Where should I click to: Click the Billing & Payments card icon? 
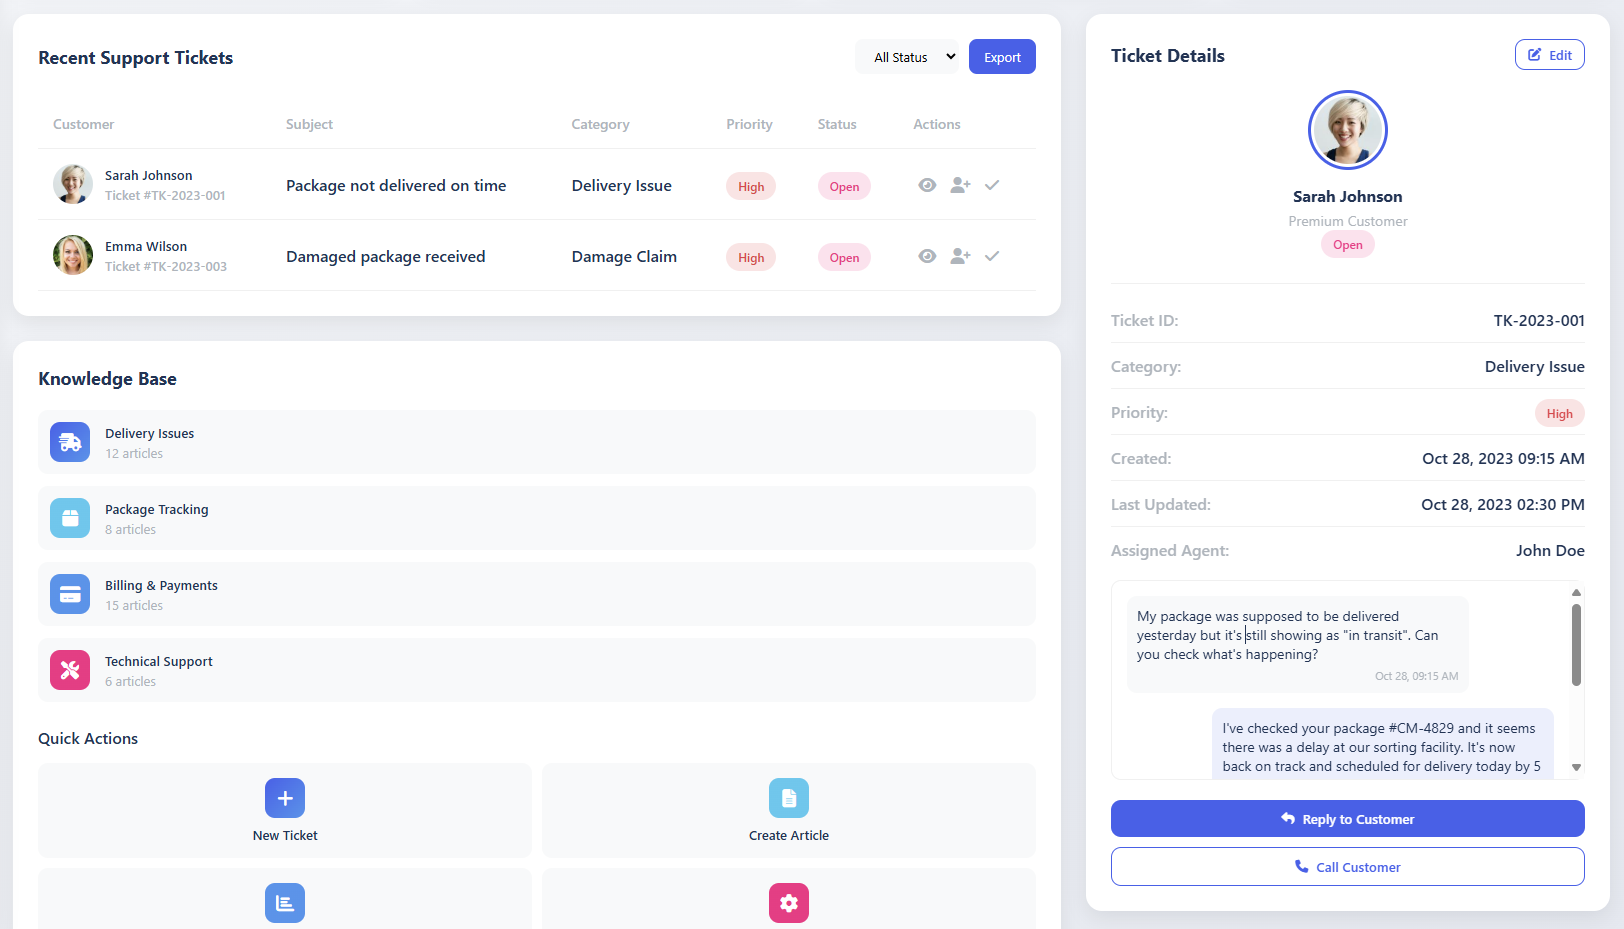coord(70,594)
